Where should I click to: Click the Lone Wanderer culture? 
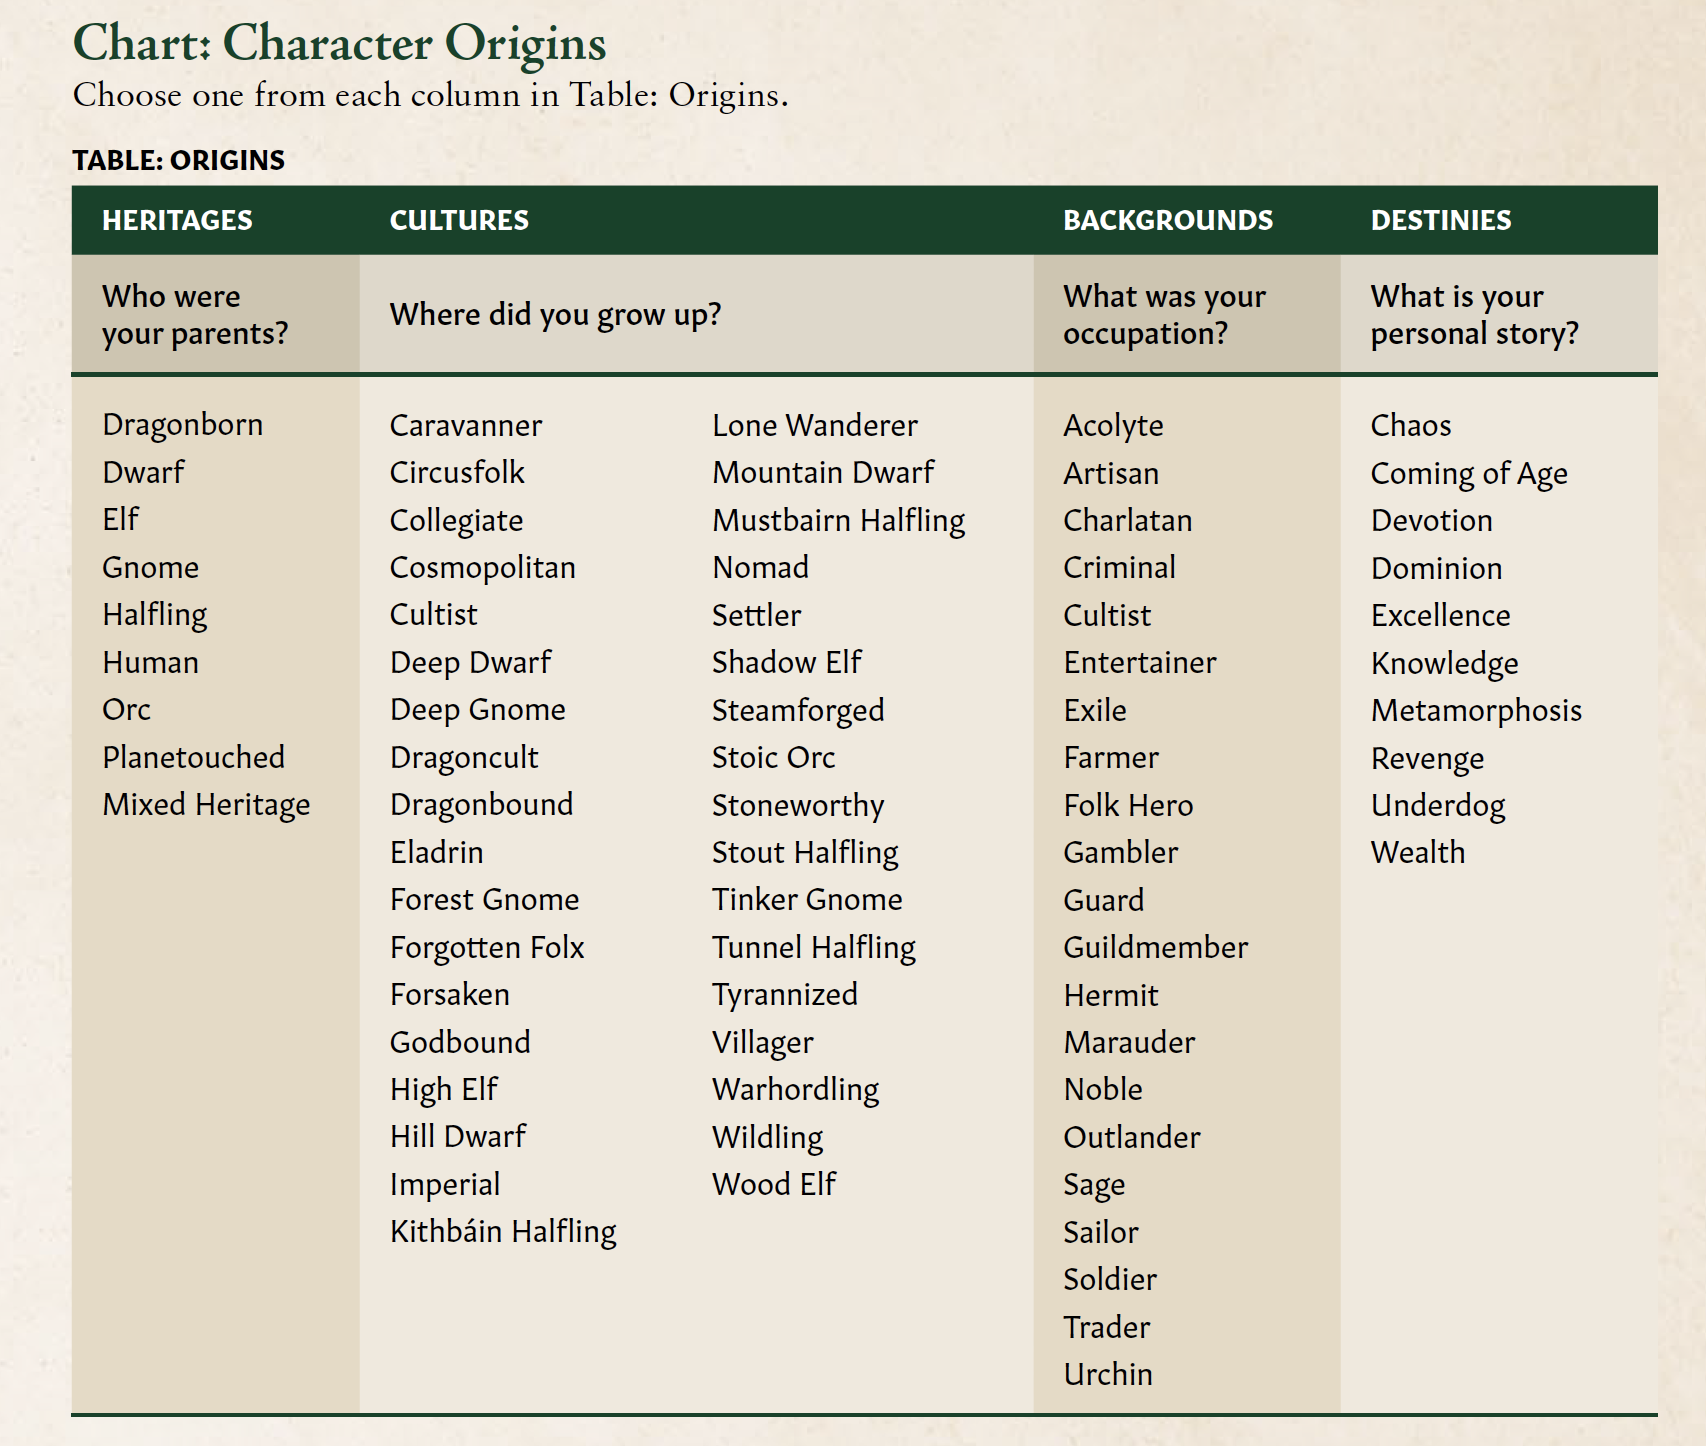point(814,425)
